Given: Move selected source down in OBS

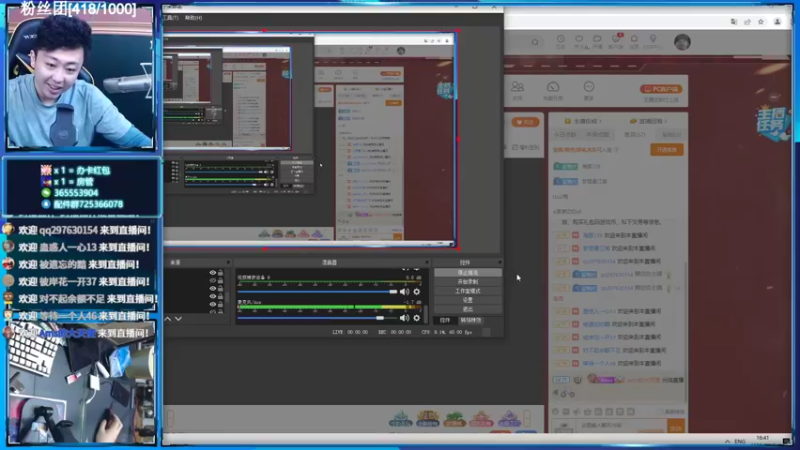Looking at the screenshot, I should coord(178,318).
